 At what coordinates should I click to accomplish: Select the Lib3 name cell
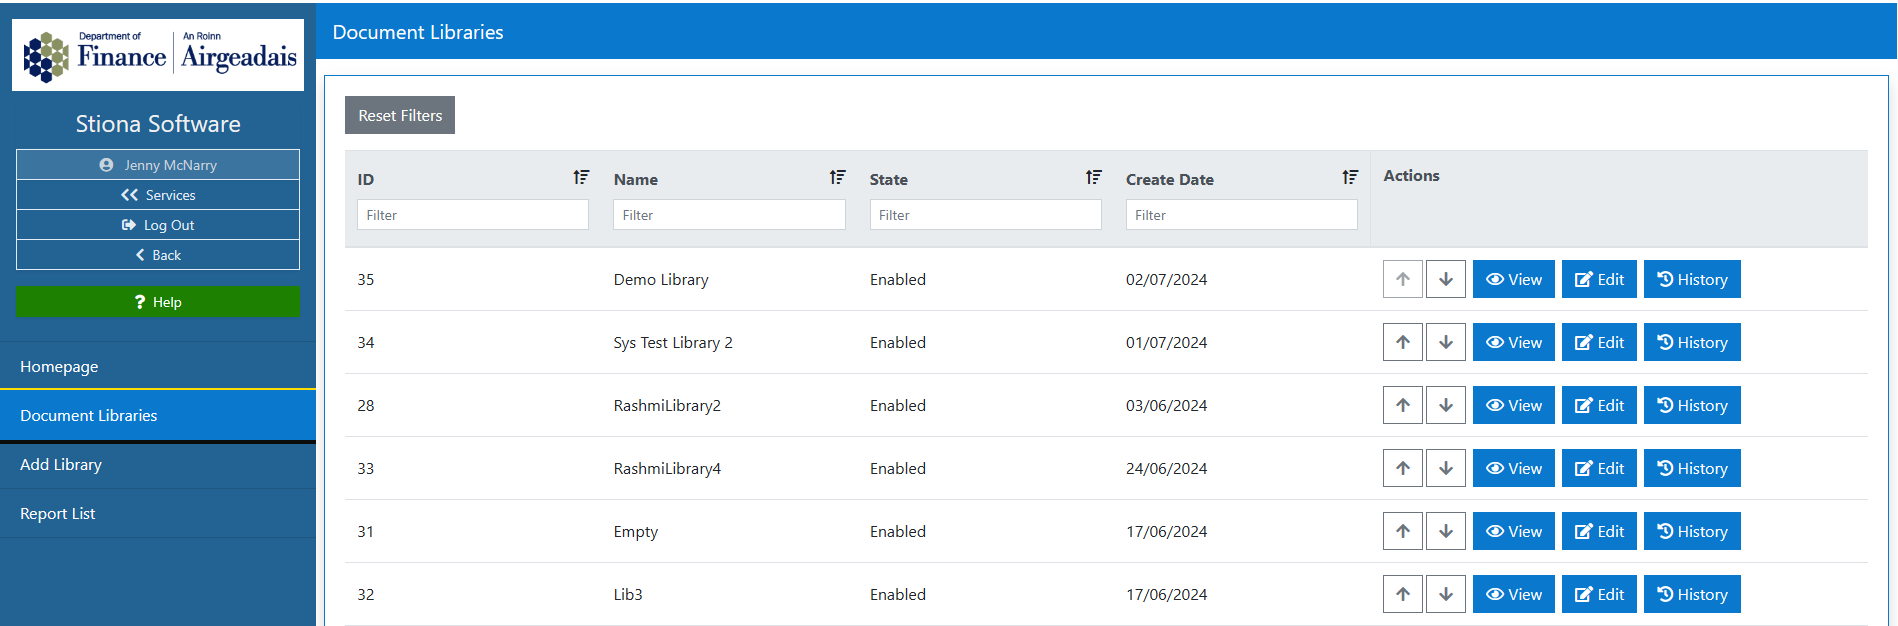628,594
